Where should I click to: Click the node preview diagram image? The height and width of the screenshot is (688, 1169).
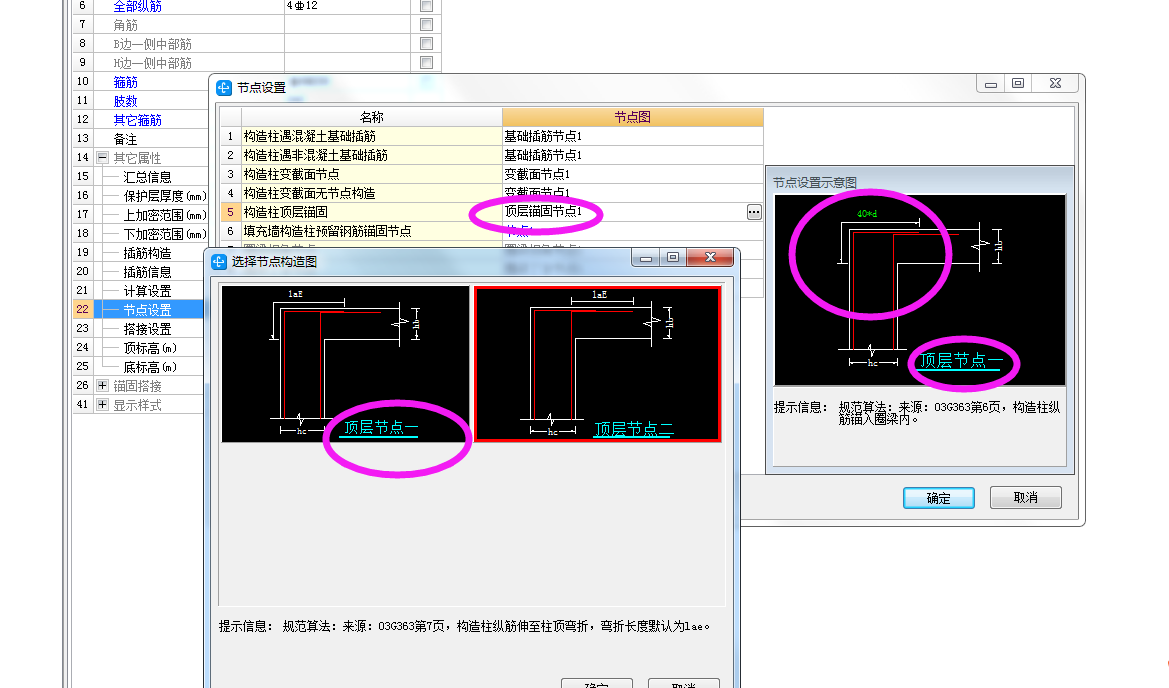[920, 290]
